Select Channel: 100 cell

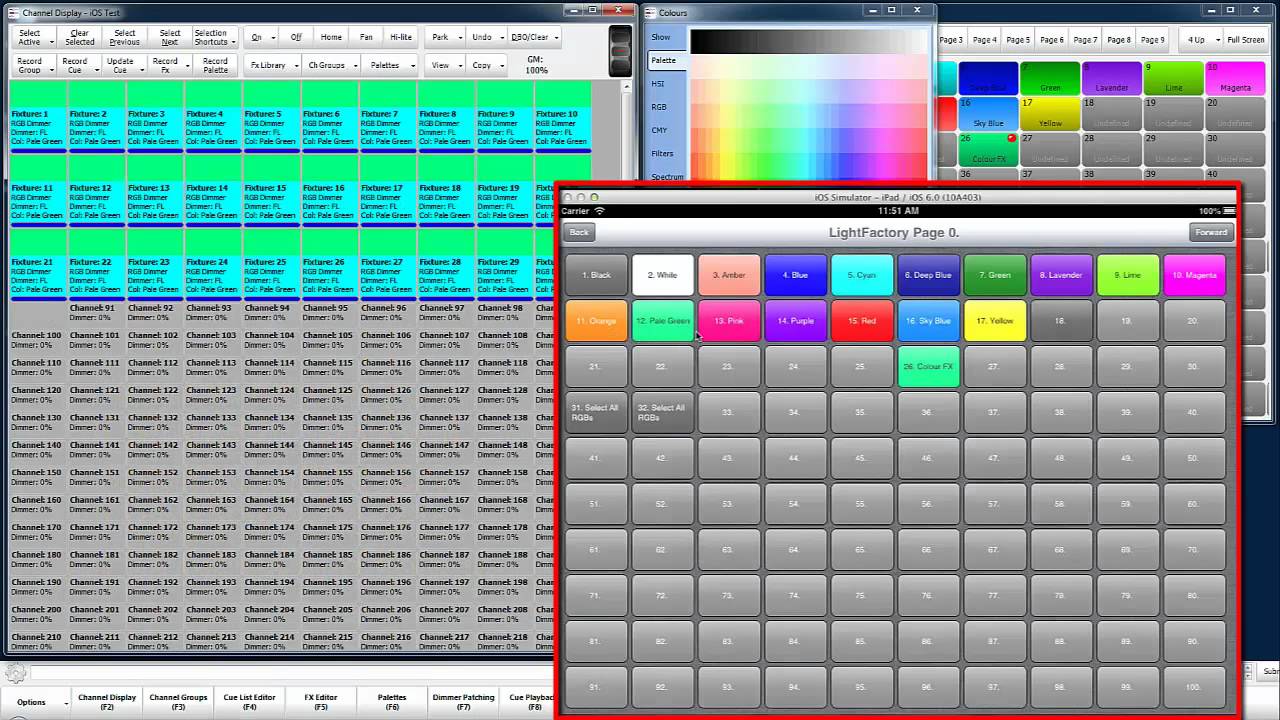point(38,340)
